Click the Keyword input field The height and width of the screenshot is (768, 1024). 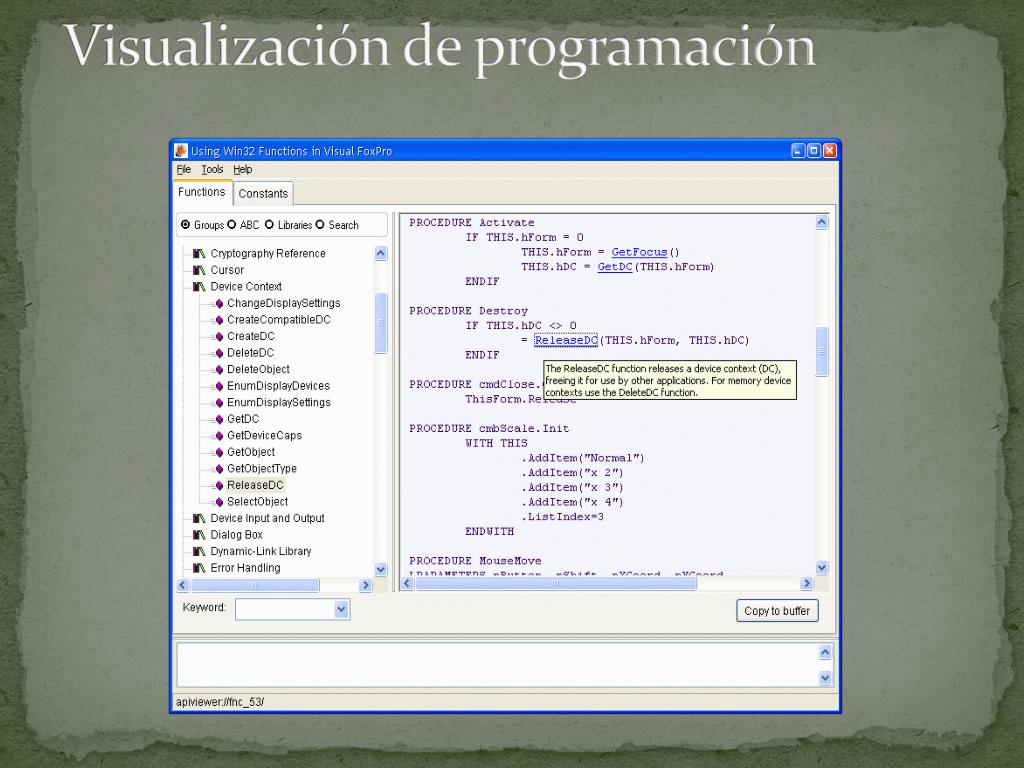[x=285, y=609]
